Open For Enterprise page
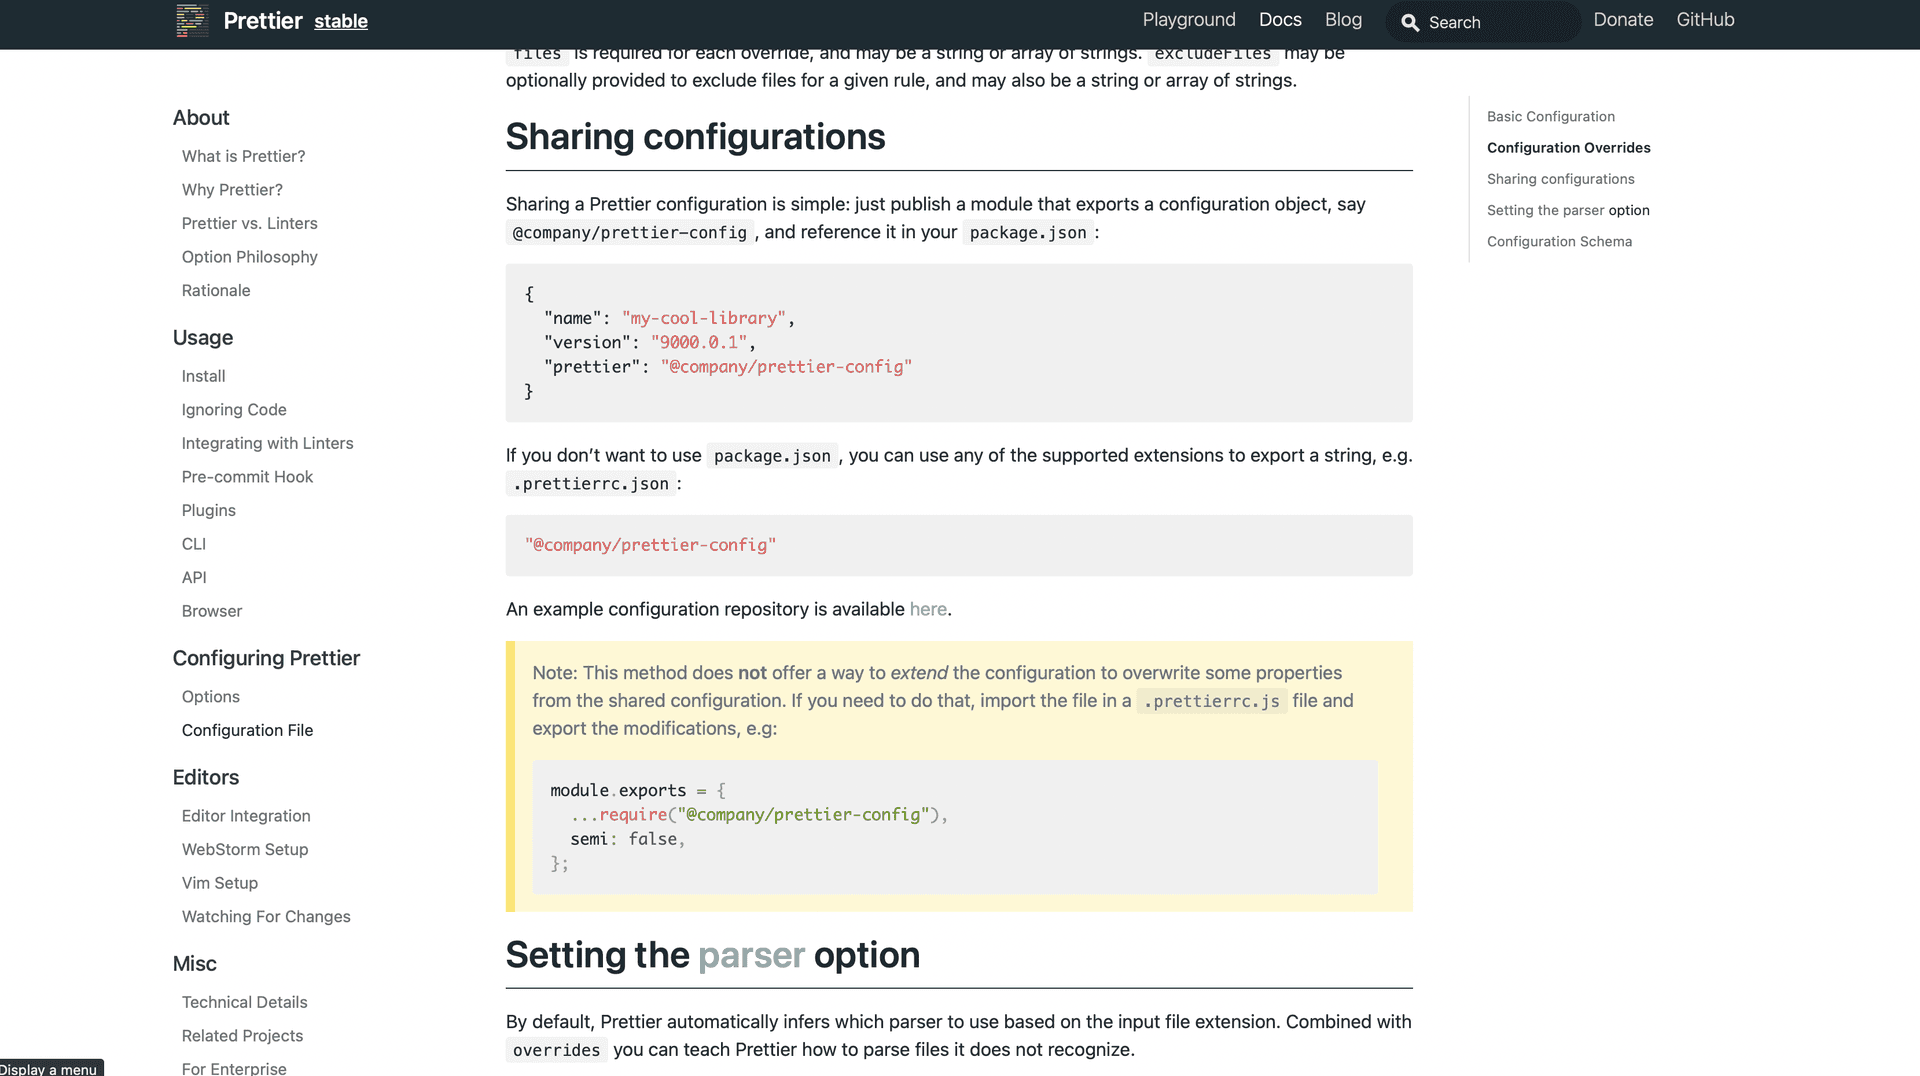The width and height of the screenshot is (1920, 1076). 234,1068
